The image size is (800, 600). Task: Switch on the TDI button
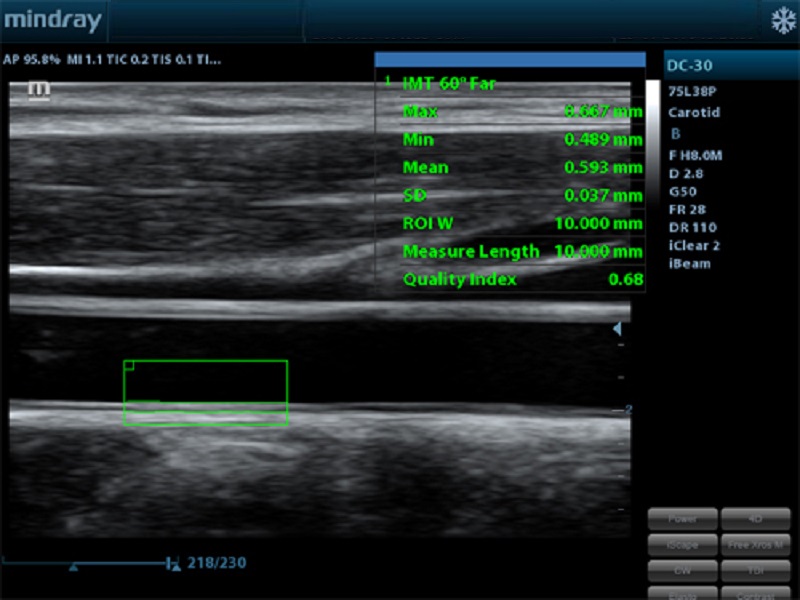pyautogui.click(x=755, y=570)
